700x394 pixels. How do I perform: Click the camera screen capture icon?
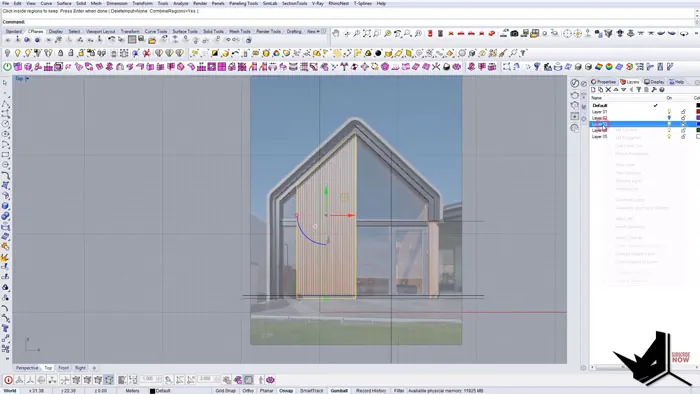514,33
